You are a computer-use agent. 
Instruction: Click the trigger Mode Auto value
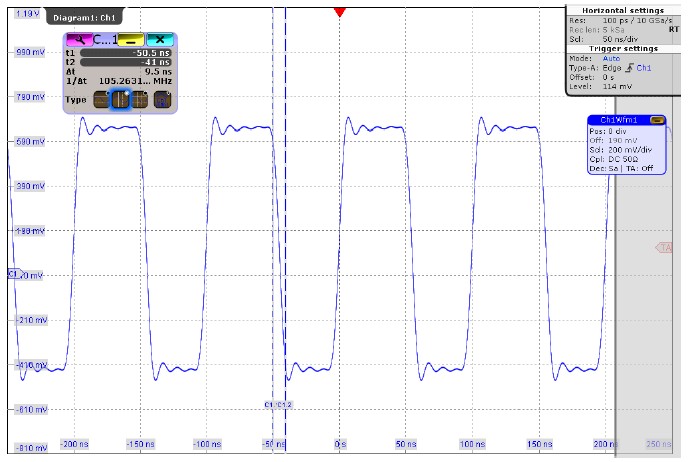[611, 58]
